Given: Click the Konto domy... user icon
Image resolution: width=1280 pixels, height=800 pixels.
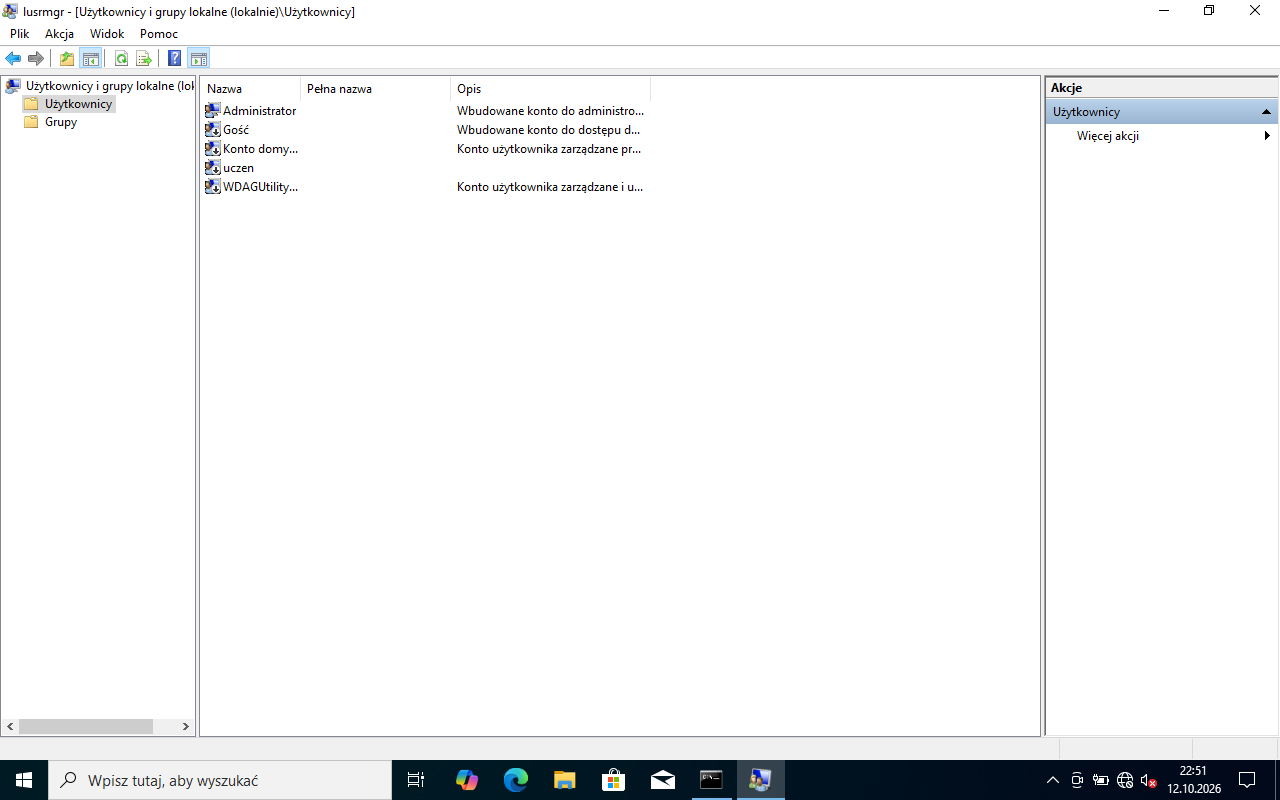Looking at the screenshot, I should [x=213, y=149].
